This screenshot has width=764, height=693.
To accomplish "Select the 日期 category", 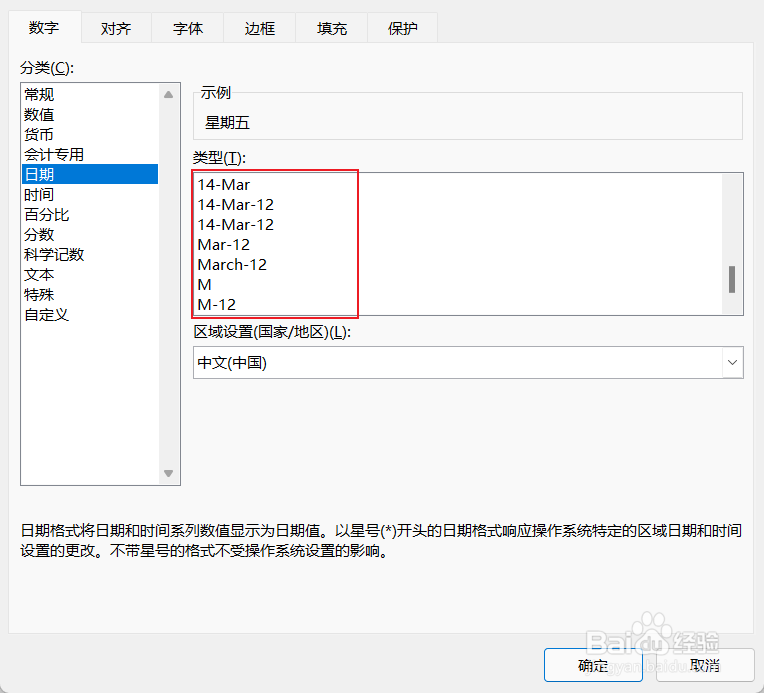I will tap(90, 174).
